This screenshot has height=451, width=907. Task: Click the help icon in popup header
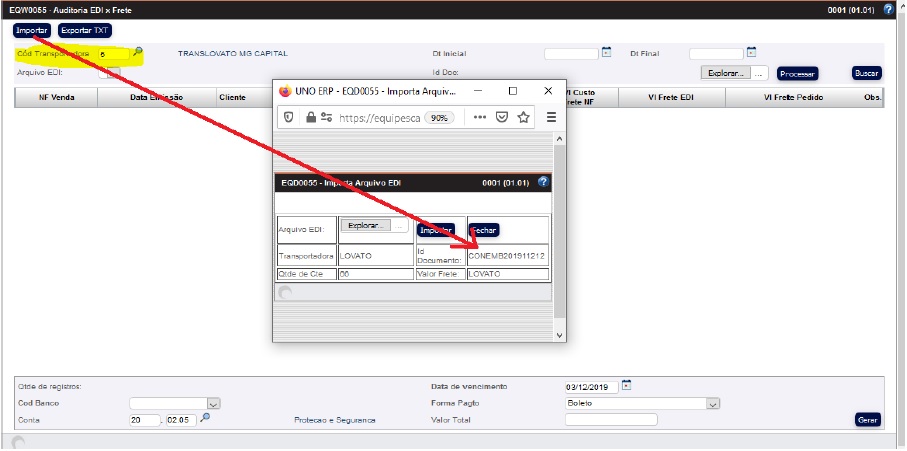[543, 182]
